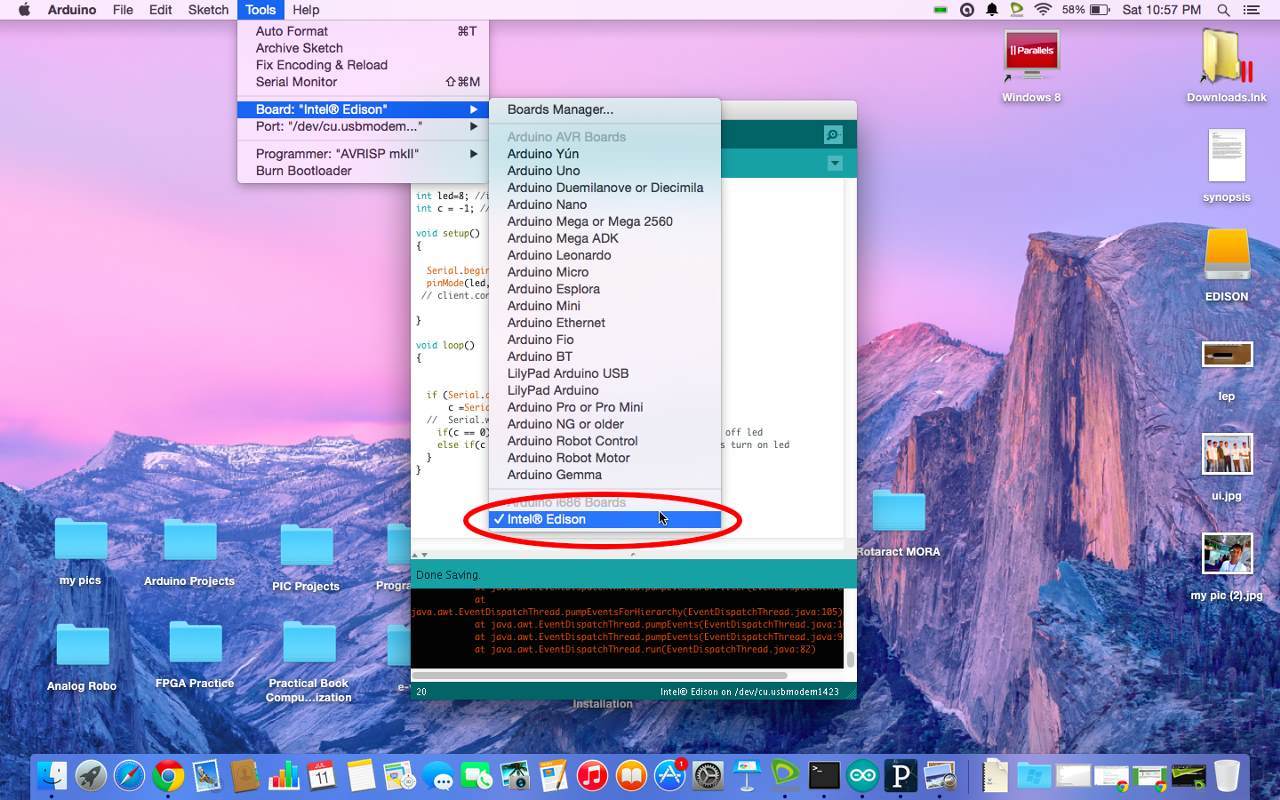Viewport: 1280px width, 800px height.
Task: Click the console vertical scrollbar in Arduino window
Action: click(x=850, y=659)
